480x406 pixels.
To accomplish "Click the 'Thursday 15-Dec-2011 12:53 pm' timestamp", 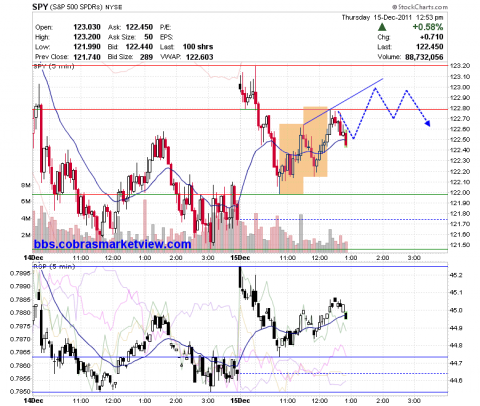I will [392, 17].
